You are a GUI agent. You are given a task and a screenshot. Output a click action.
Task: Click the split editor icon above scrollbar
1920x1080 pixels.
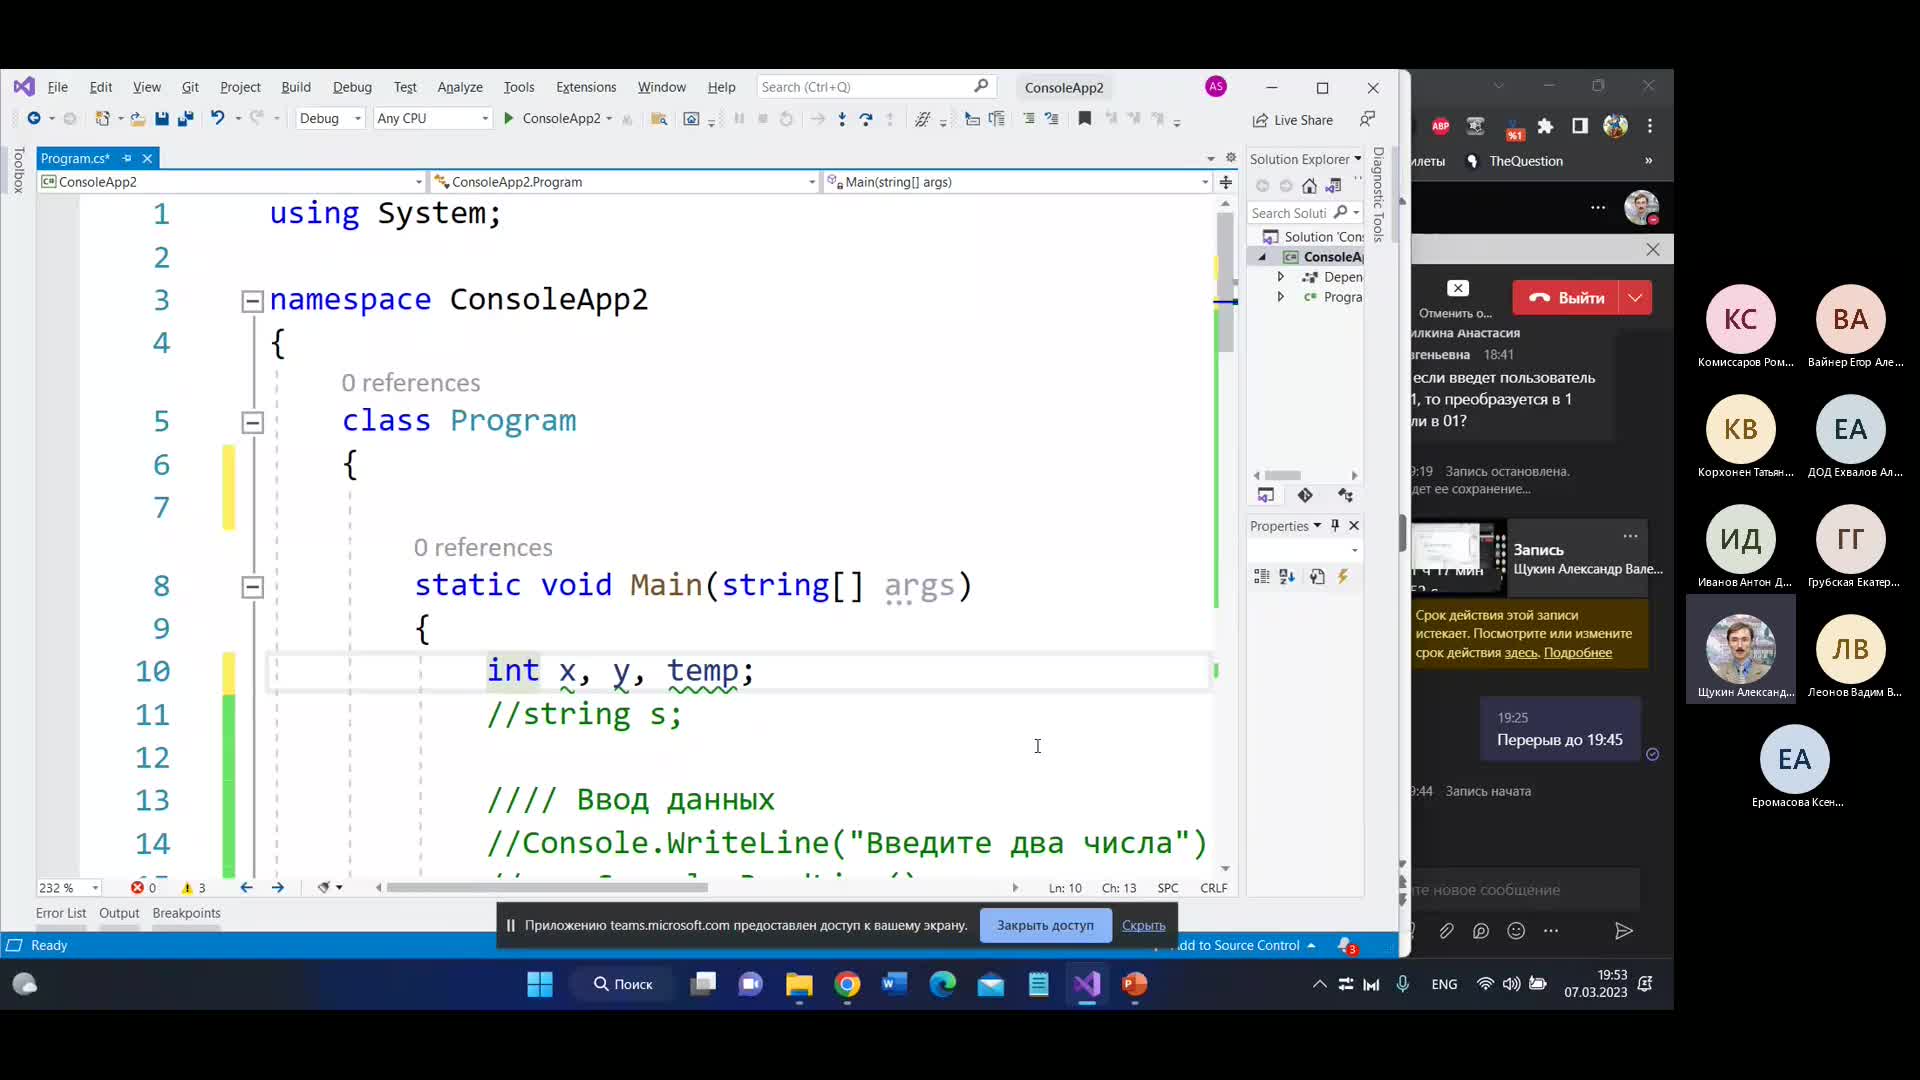(1225, 182)
